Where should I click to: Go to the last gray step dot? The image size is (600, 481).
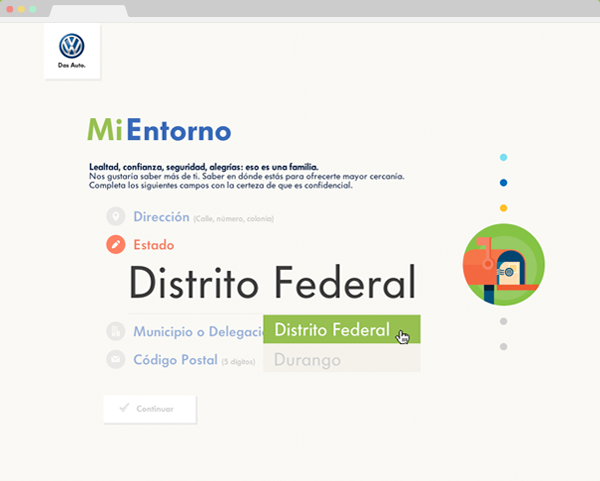click(x=504, y=346)
